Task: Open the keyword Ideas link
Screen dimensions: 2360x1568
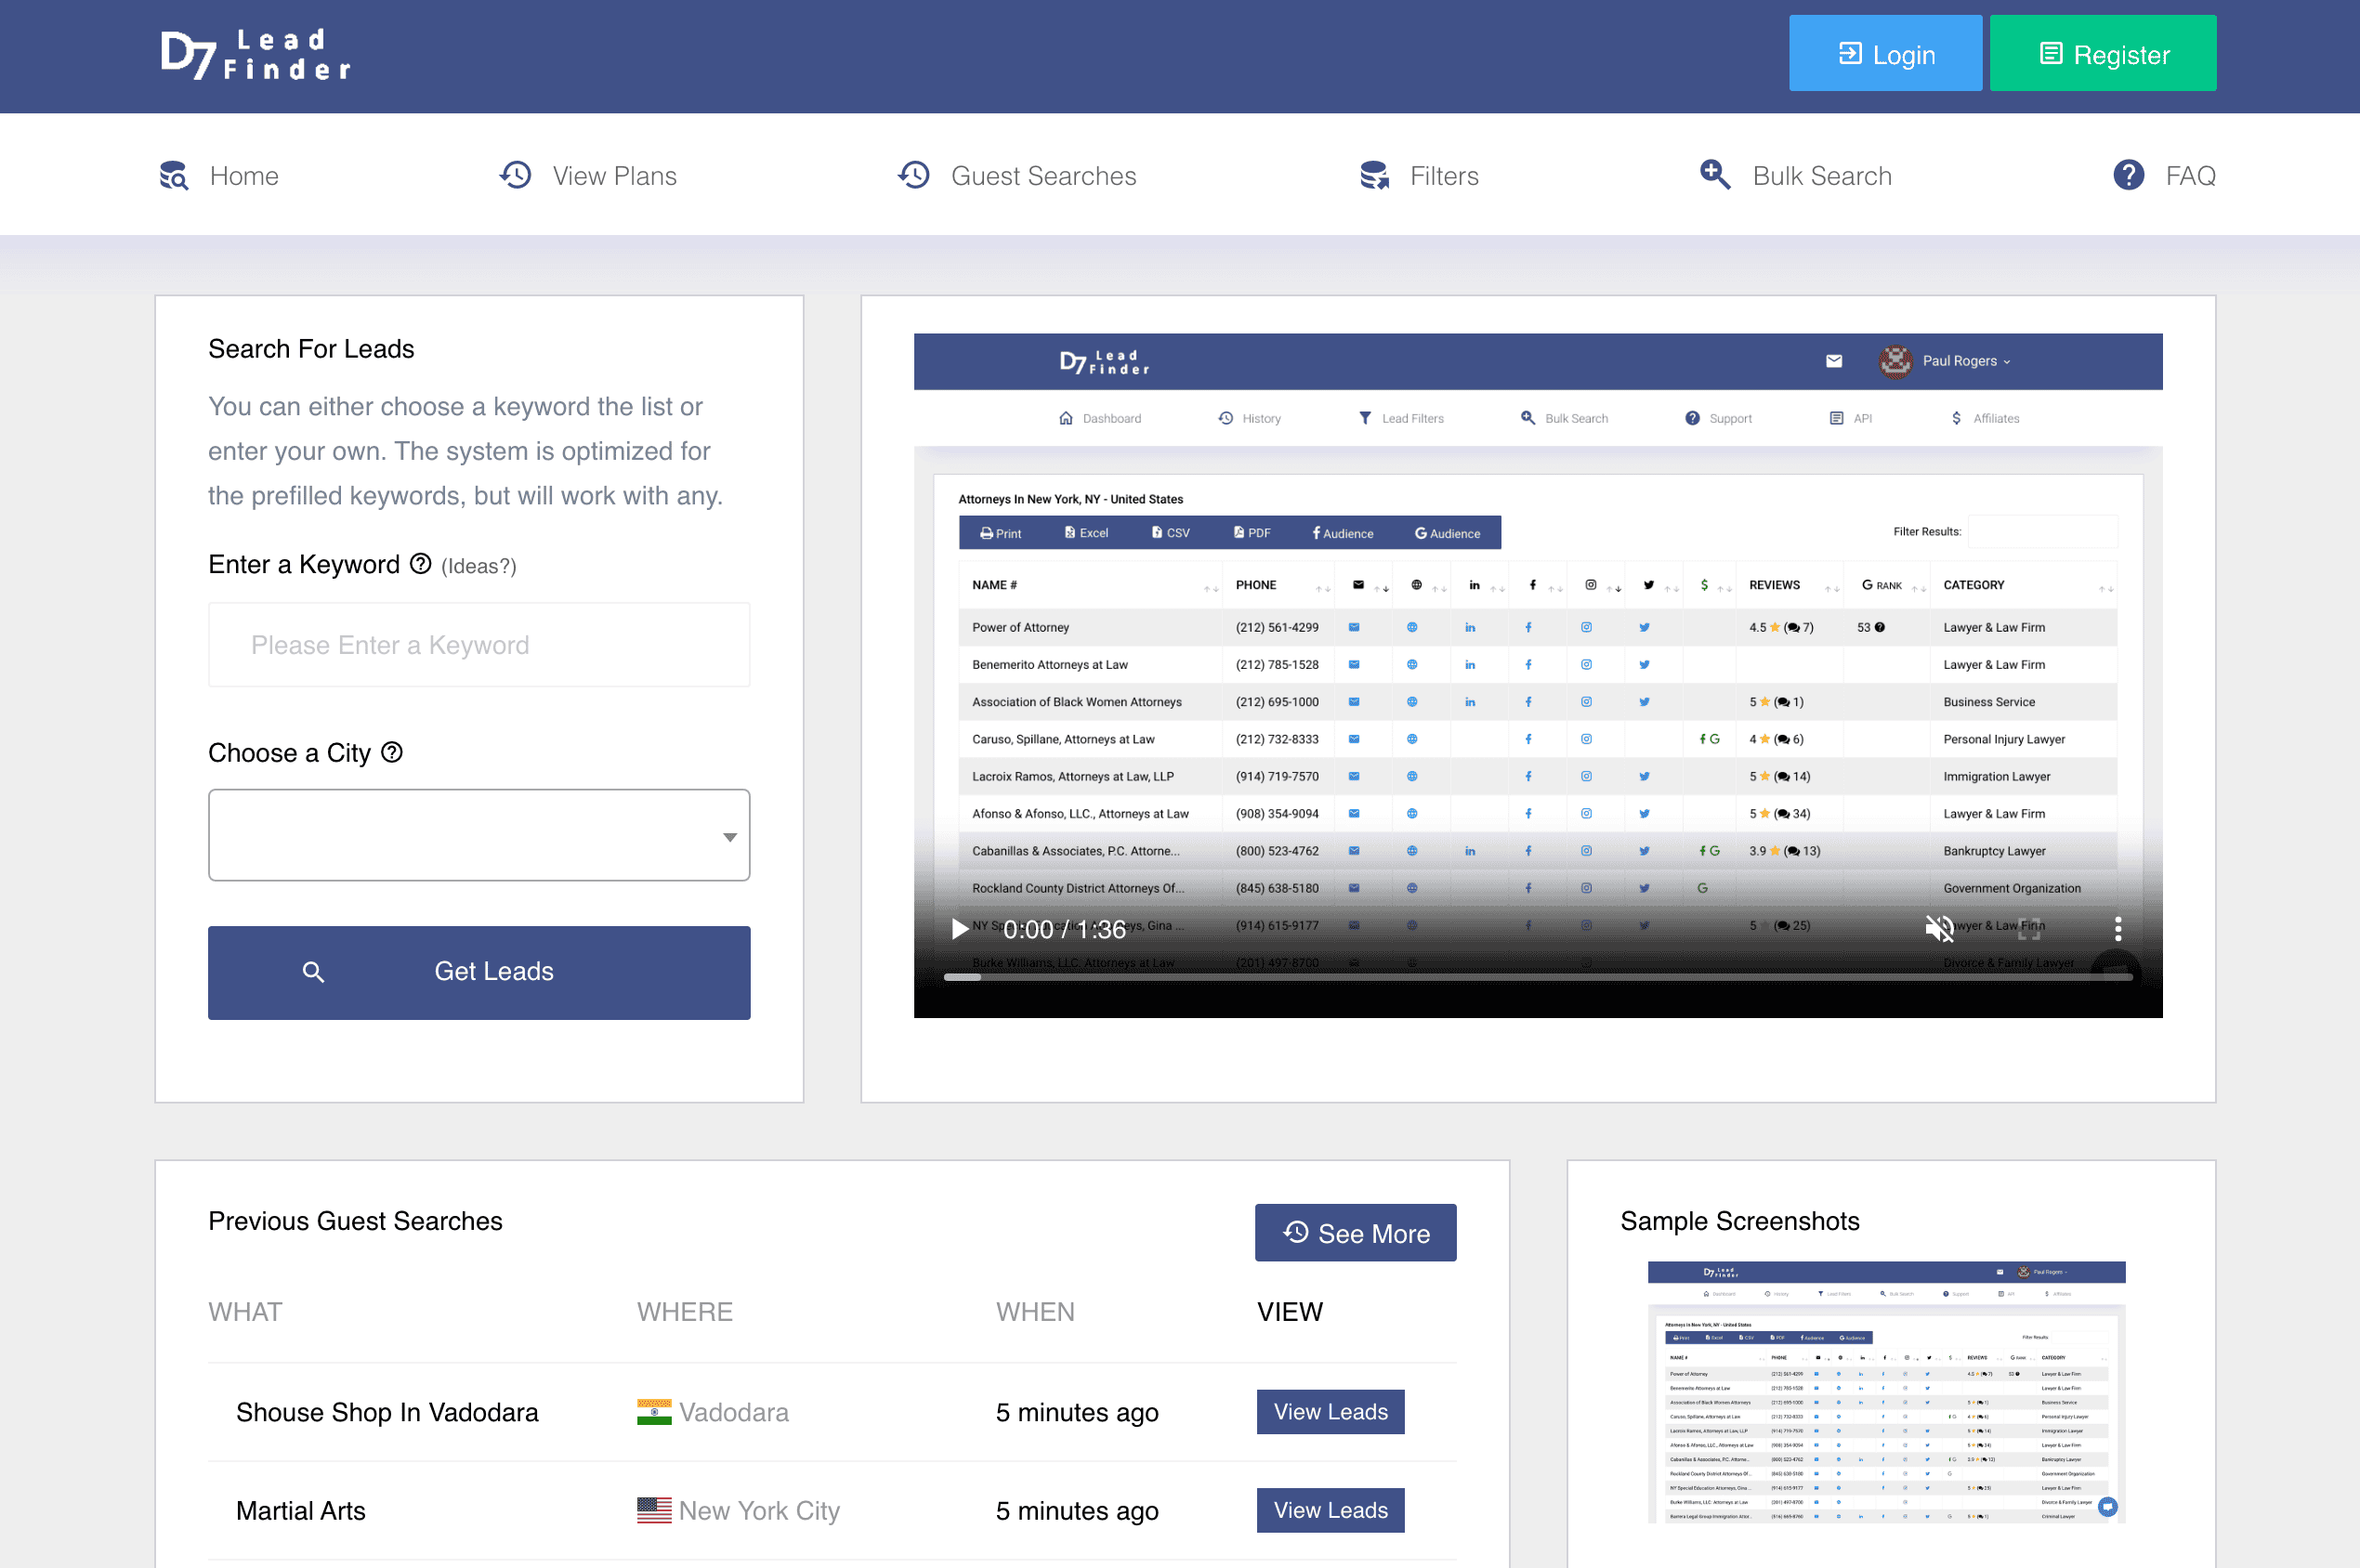Action: 478,566
